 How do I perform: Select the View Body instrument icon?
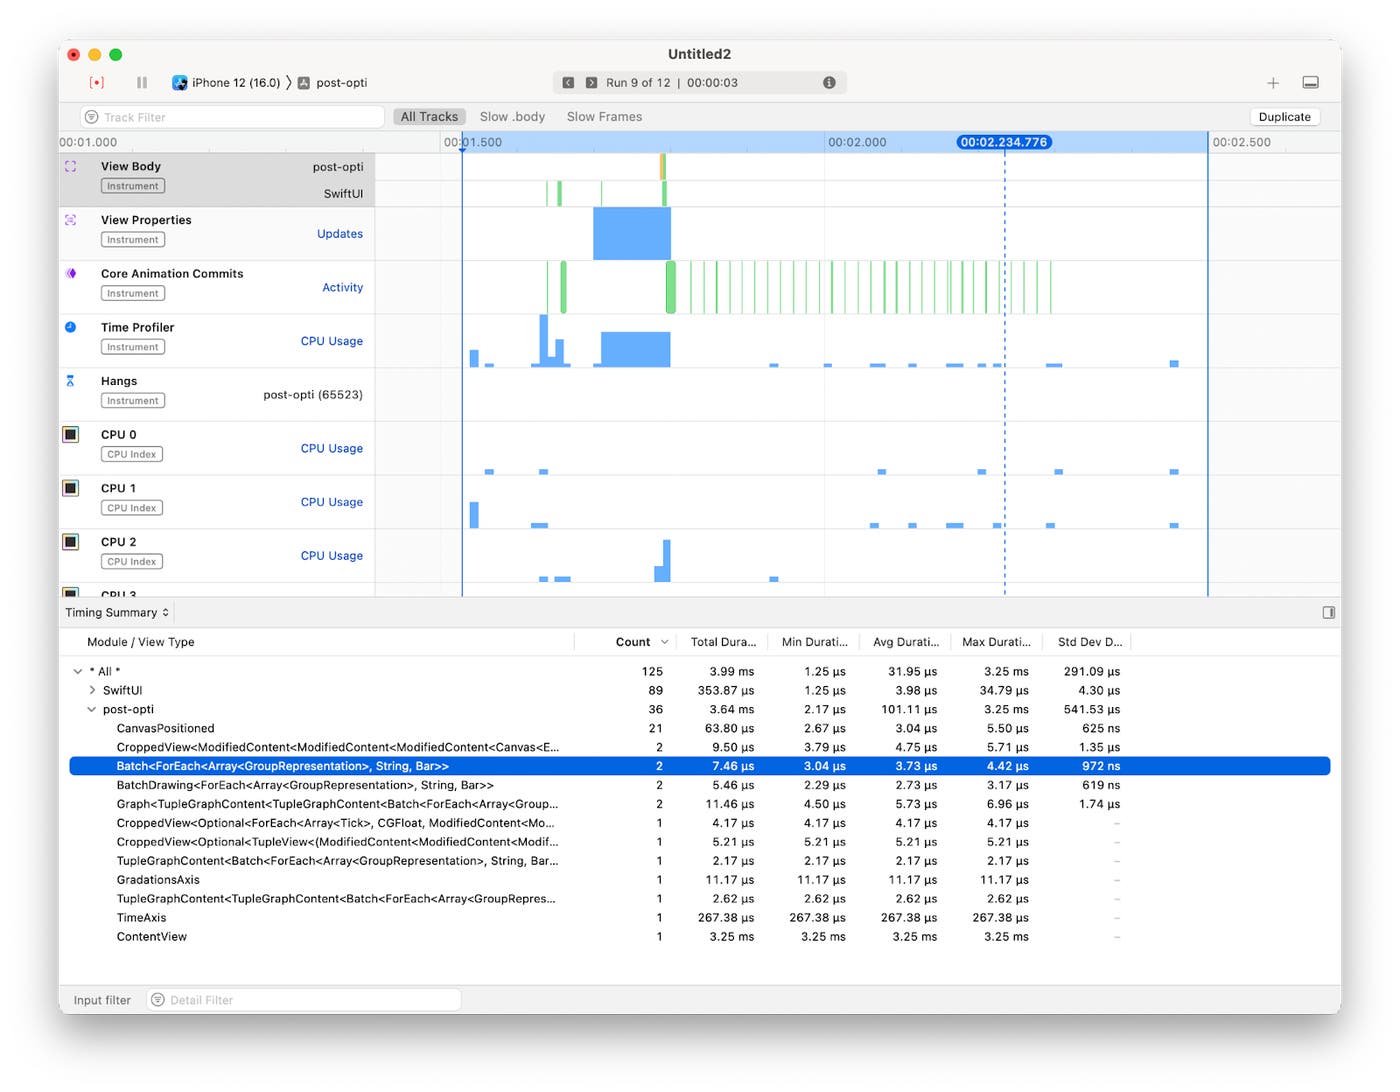tap(70, 166)
